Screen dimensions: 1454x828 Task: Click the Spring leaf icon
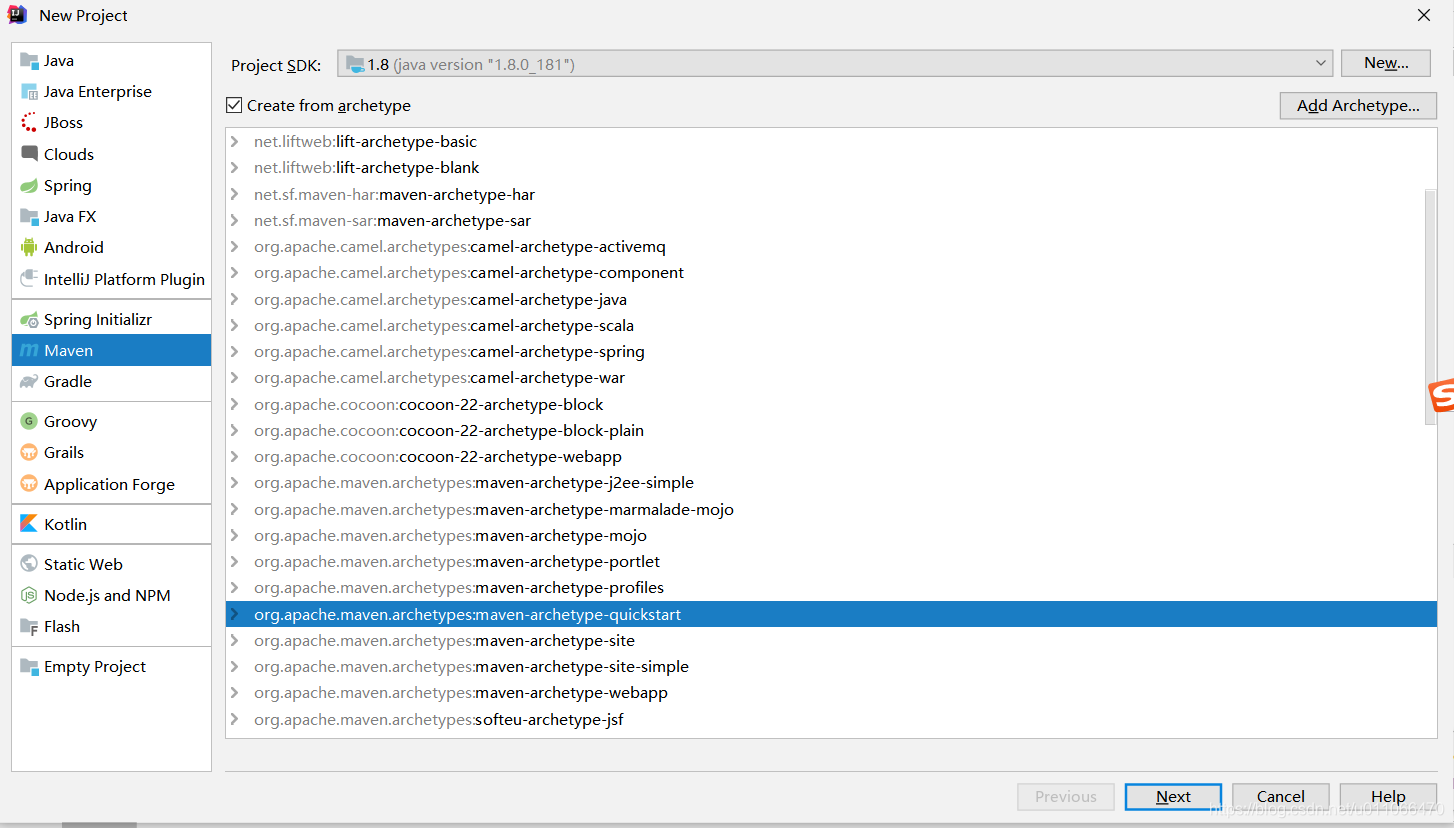(29, 186)
